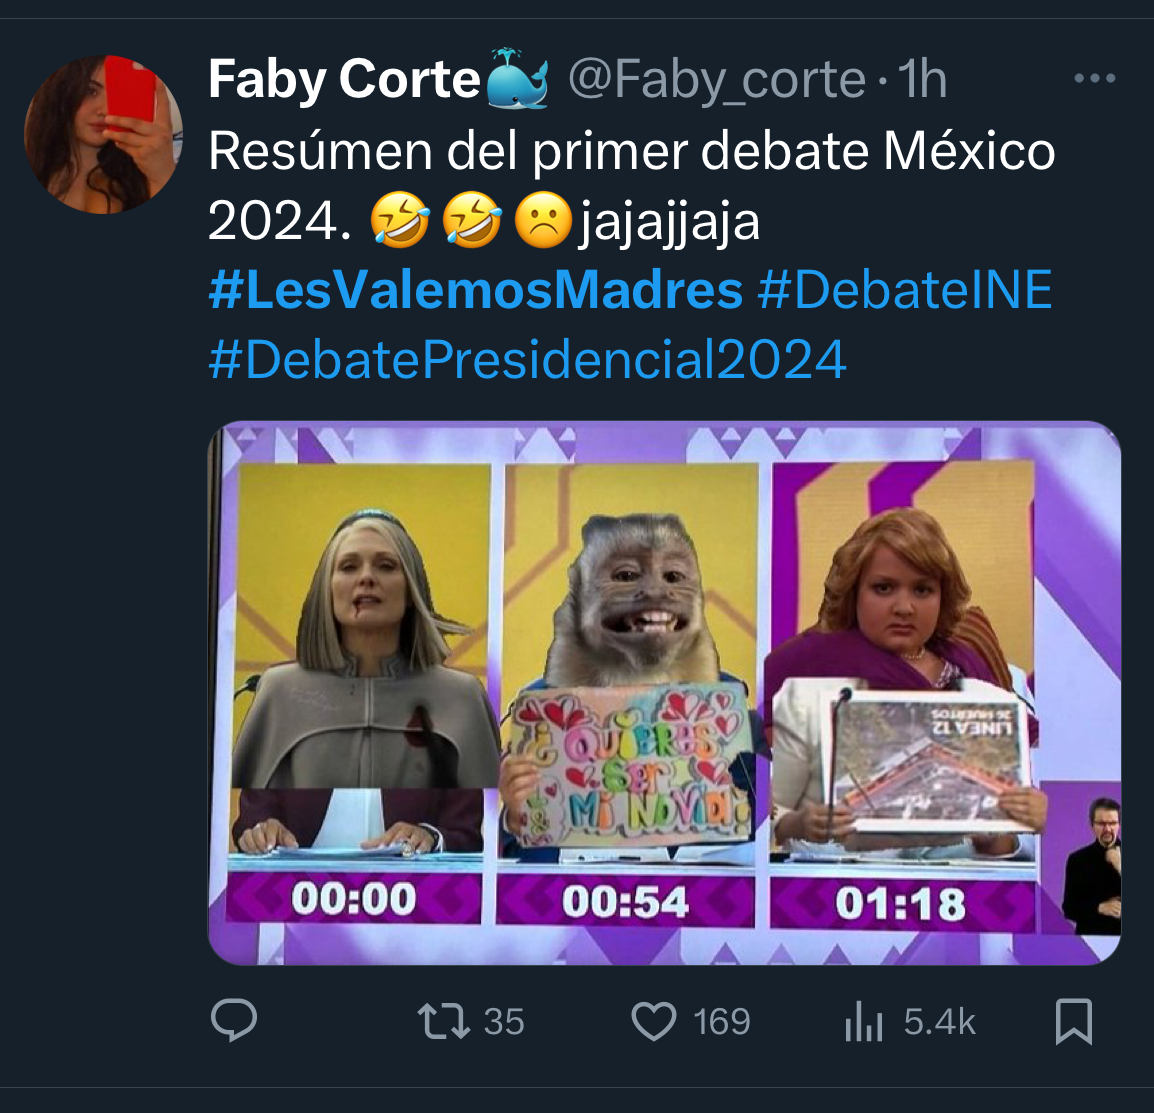Open the #DebatePresidencial2024 hashtag

[527, 360]
